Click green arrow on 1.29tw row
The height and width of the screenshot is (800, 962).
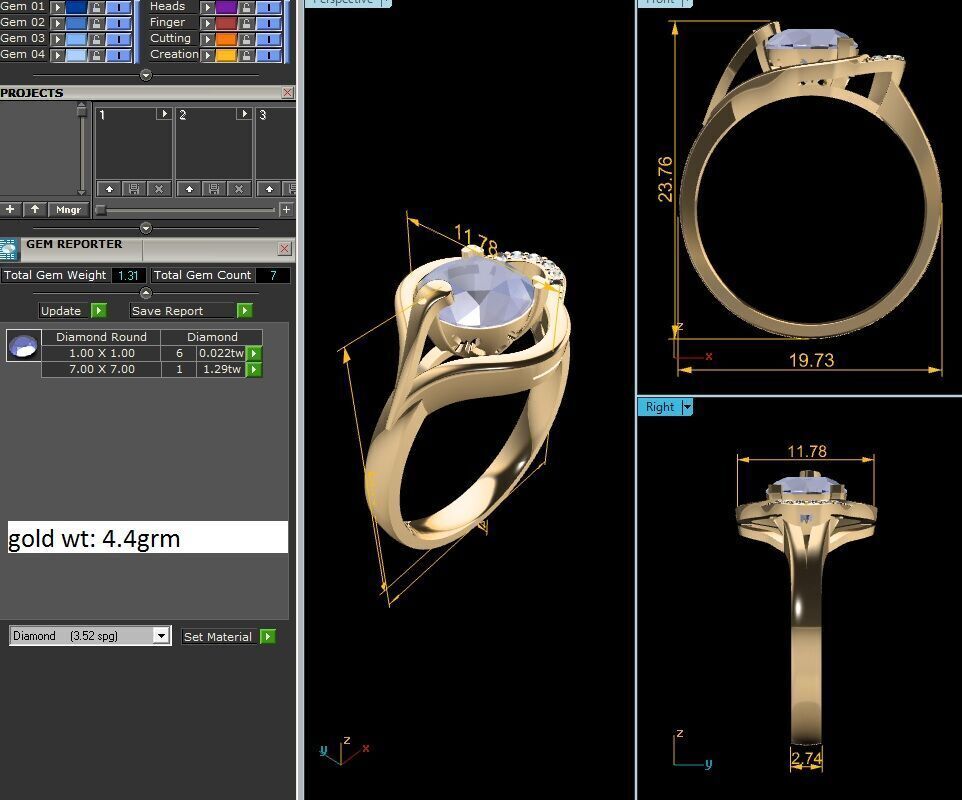[254, 369]
